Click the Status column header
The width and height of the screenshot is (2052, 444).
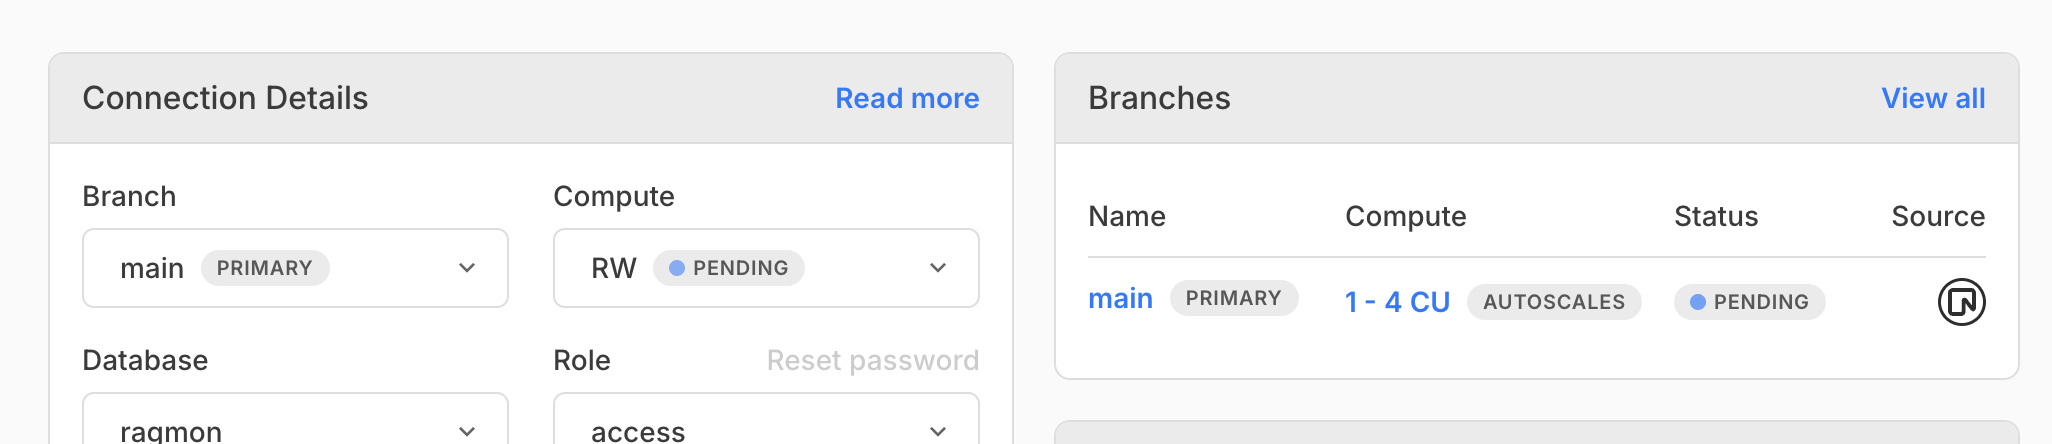(x=1716, y=216)
